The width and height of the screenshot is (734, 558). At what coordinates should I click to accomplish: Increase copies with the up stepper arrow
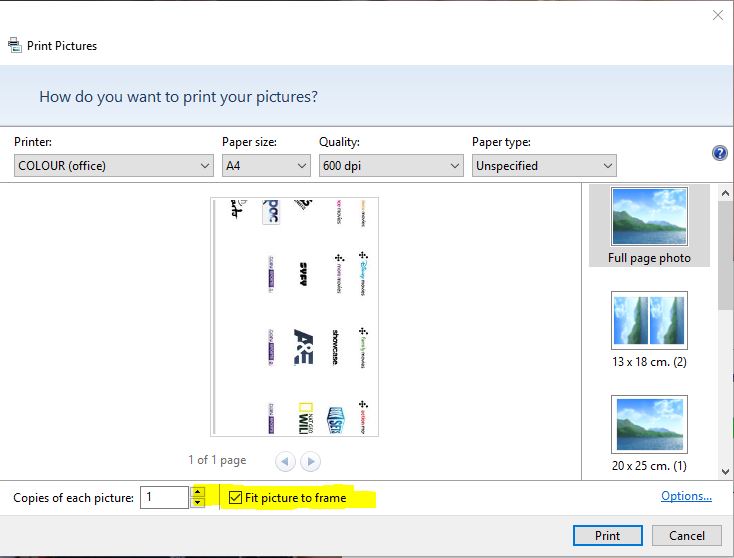198,492
